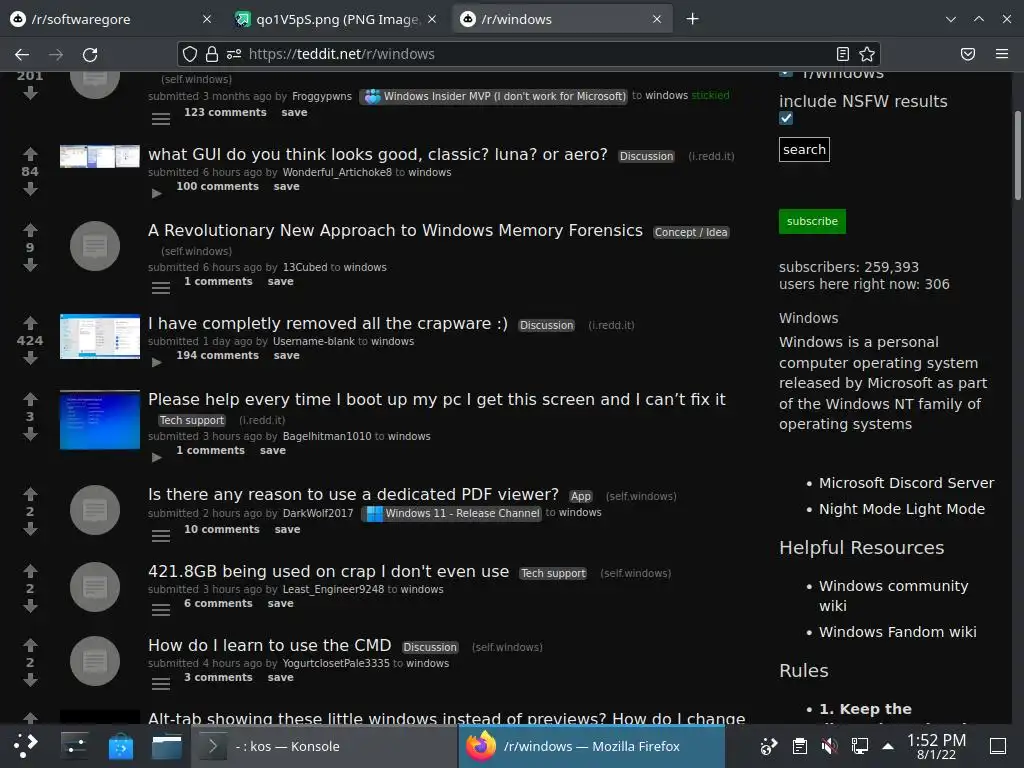The image size is (1024, 768).
Task: Open Windows Fandom wiki link
Action: [898, 632]
